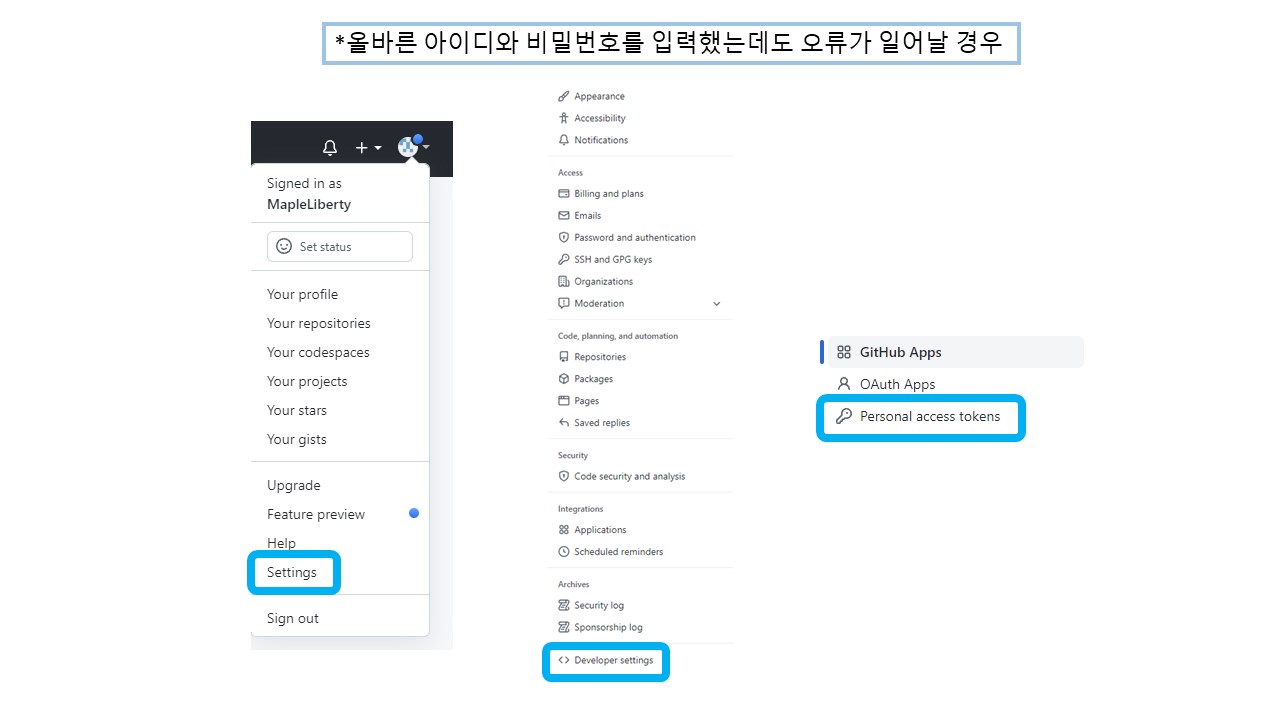Click the Packages box icon
Image resolution: width=1280 pixels, height=720 pixels.
click(564, 379)
